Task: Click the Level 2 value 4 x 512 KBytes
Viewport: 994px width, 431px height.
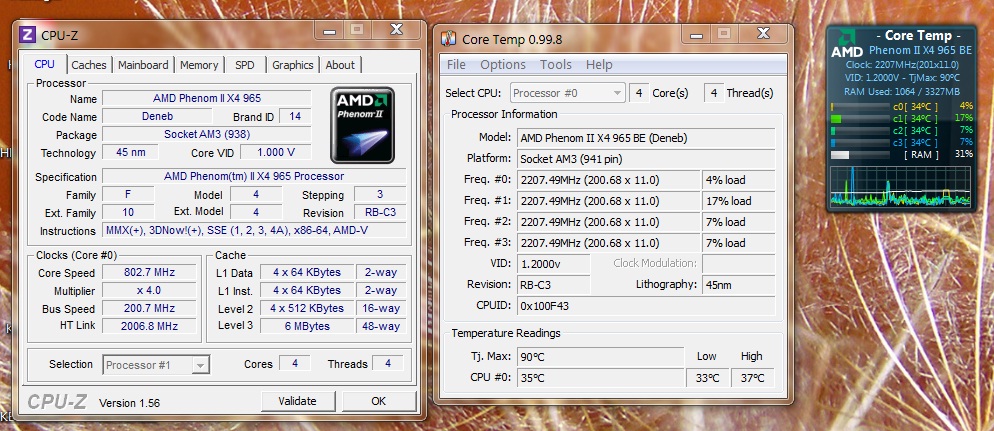Action: pos(307,309)
